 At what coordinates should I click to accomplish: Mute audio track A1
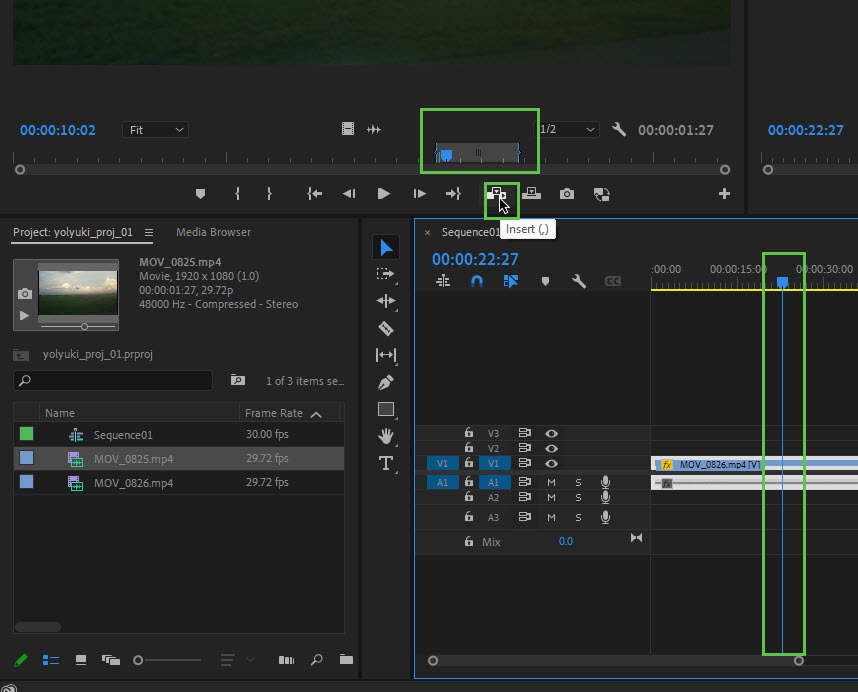[551, 482]
